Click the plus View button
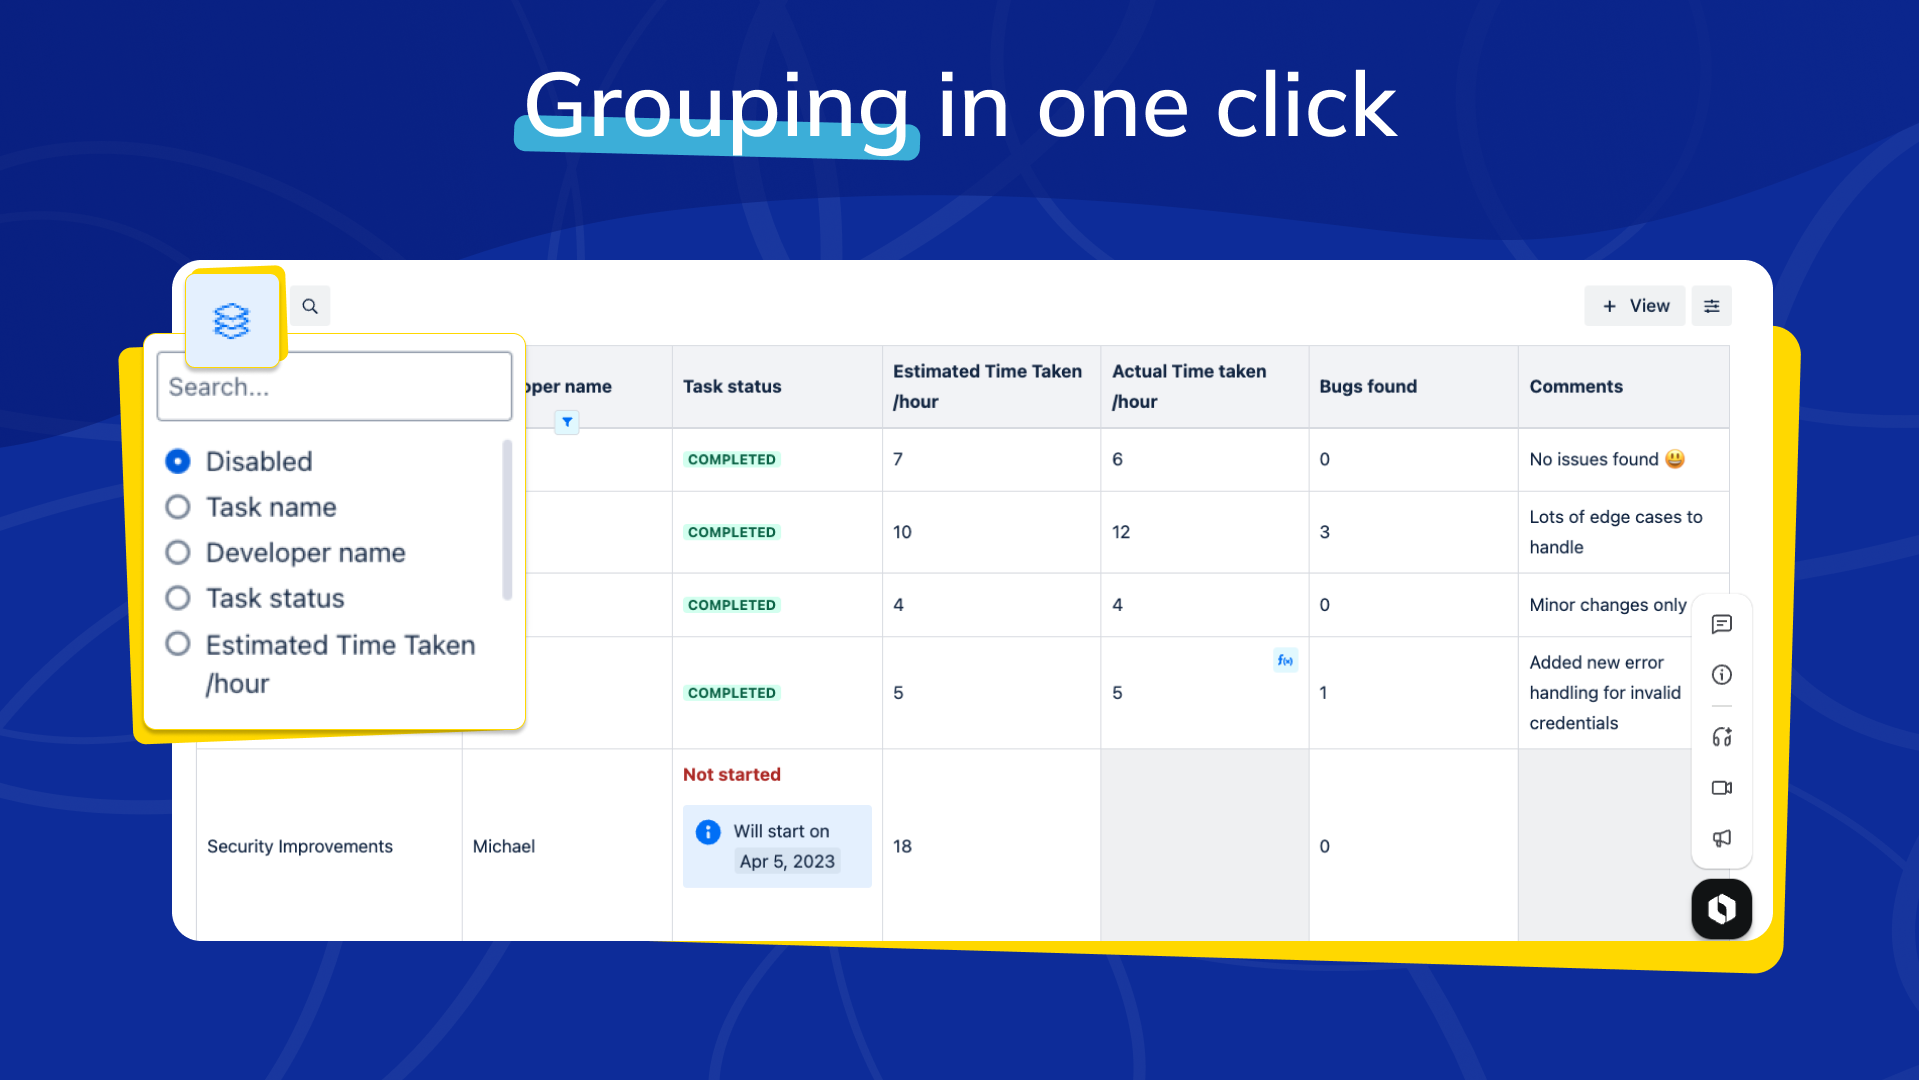 [1635, 306]
